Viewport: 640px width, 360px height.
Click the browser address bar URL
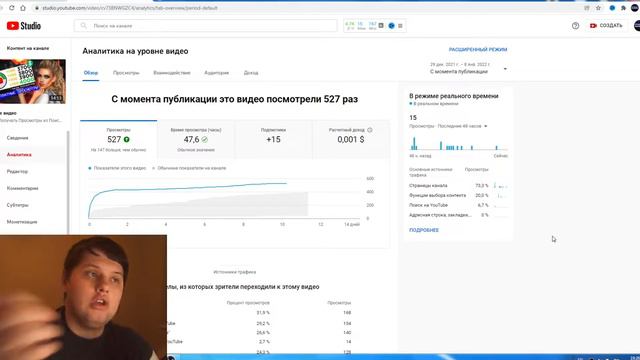[x=130, y=8]
